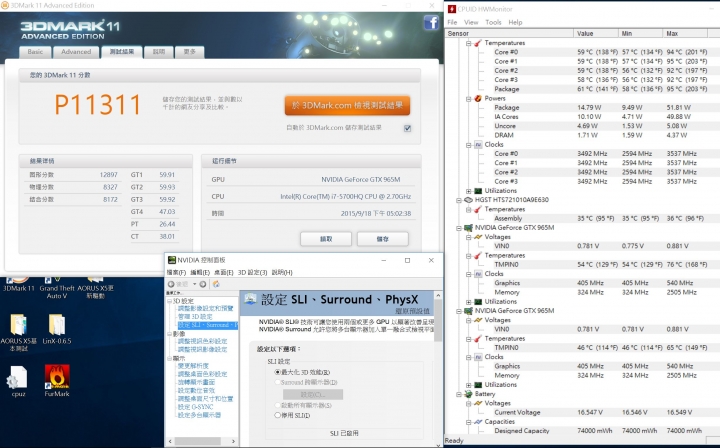The width and height of the screenshot is (720, 448).
Task: Open the LinX-0.6.5 folder icon
Action: (56, 329)
